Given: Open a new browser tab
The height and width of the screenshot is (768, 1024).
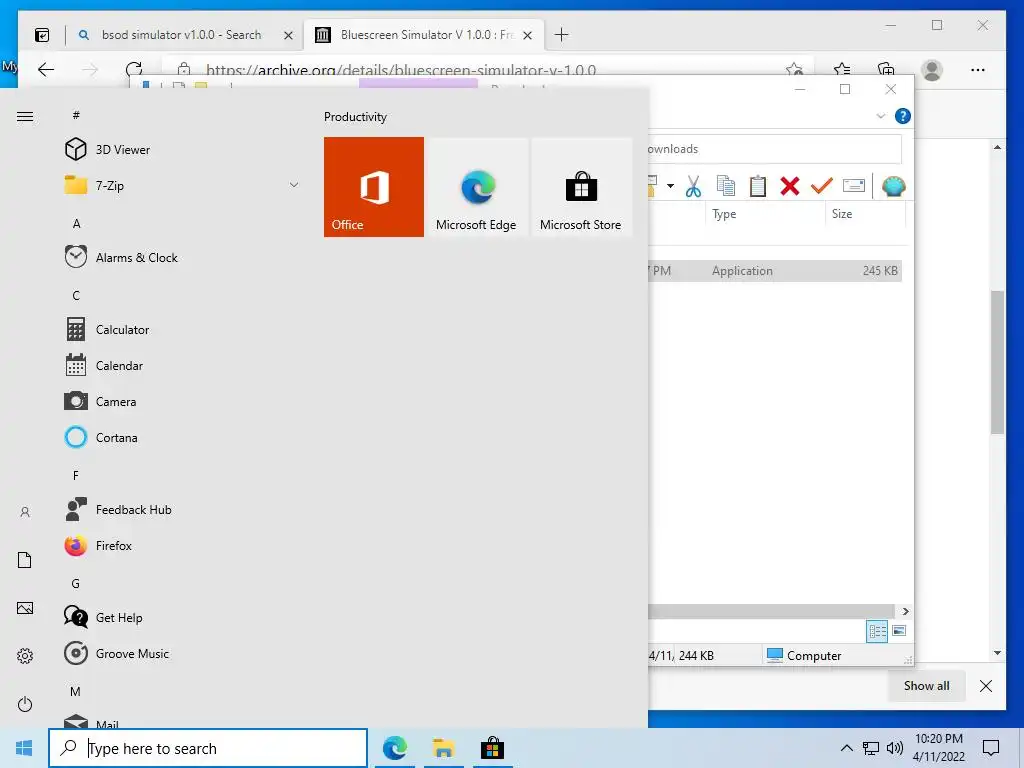Looking at the screenshot, I should pyautogui.click(x=561, y=35).
